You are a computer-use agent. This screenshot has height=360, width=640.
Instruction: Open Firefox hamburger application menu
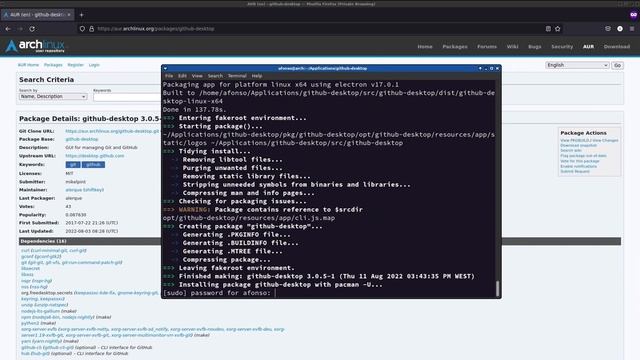pos(632,29)
